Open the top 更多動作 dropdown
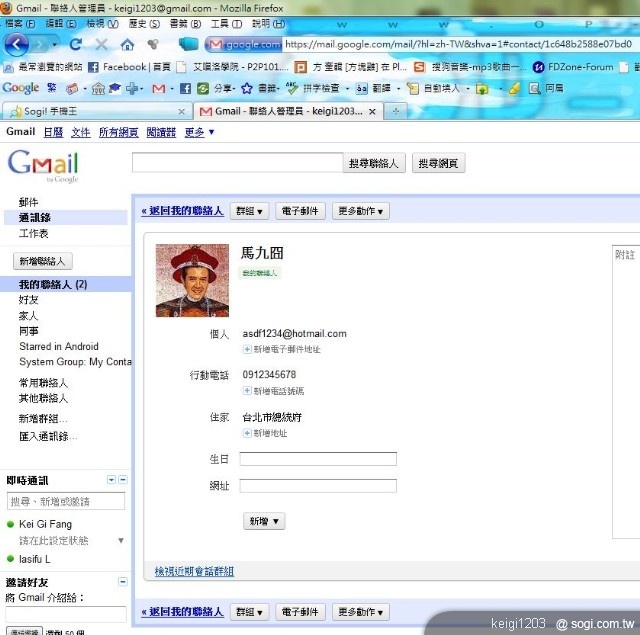 (360, 211)
